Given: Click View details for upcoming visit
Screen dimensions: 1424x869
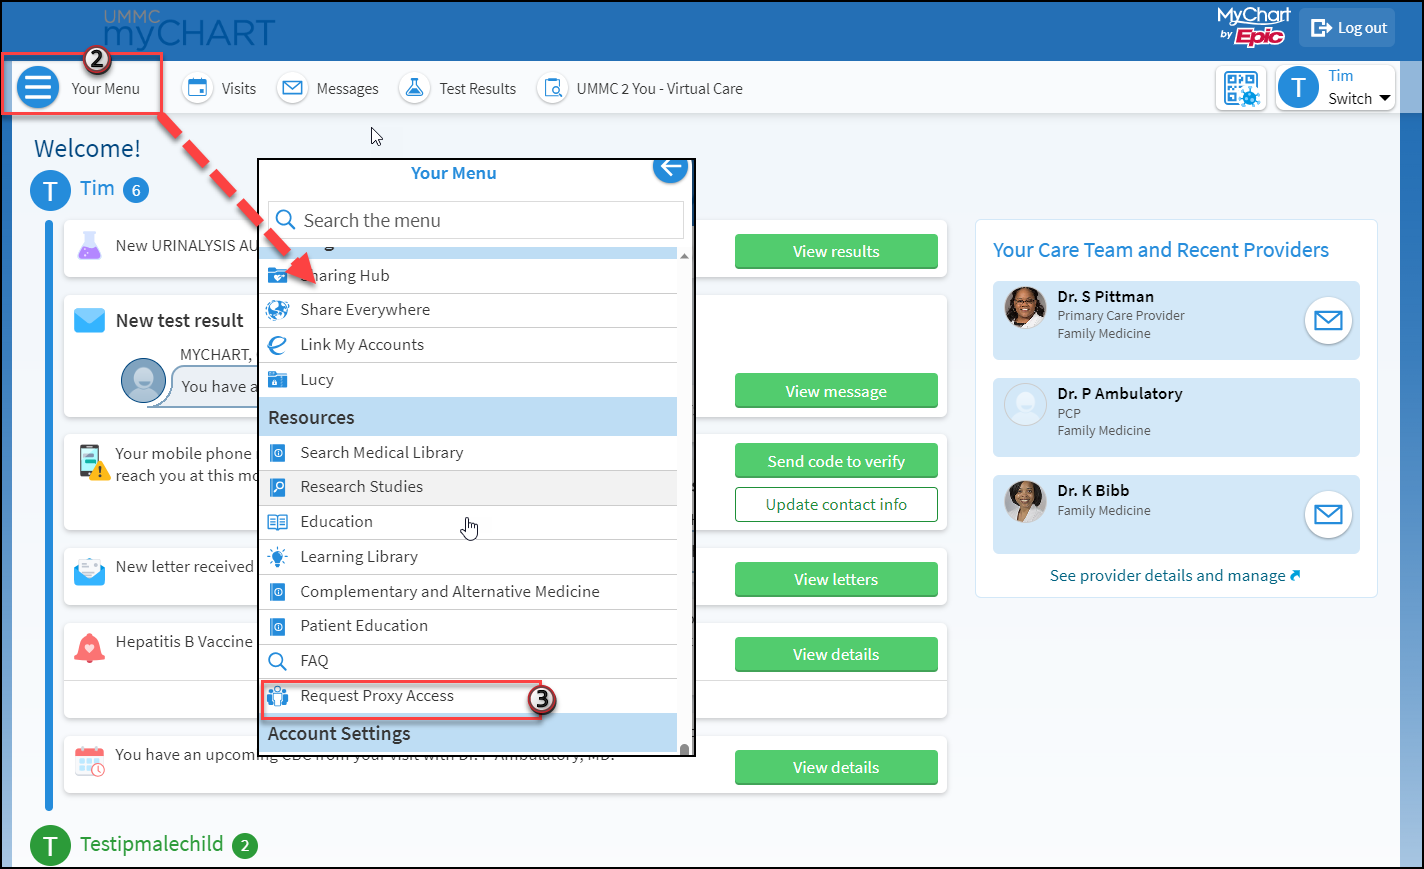Looking at the screenshot, I should 836,767.
